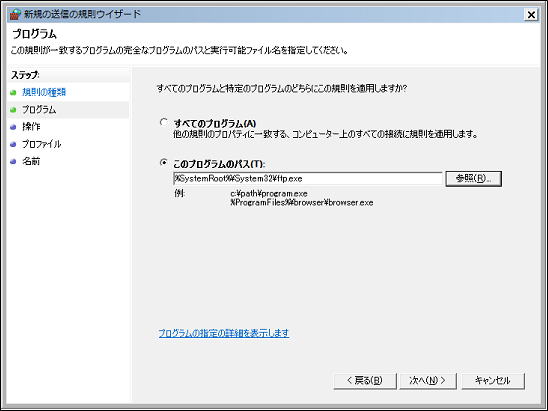Click the blue bullet beside 操作
Image resolution: width=548 pixels, height=411 pixels.
point(13,127)
